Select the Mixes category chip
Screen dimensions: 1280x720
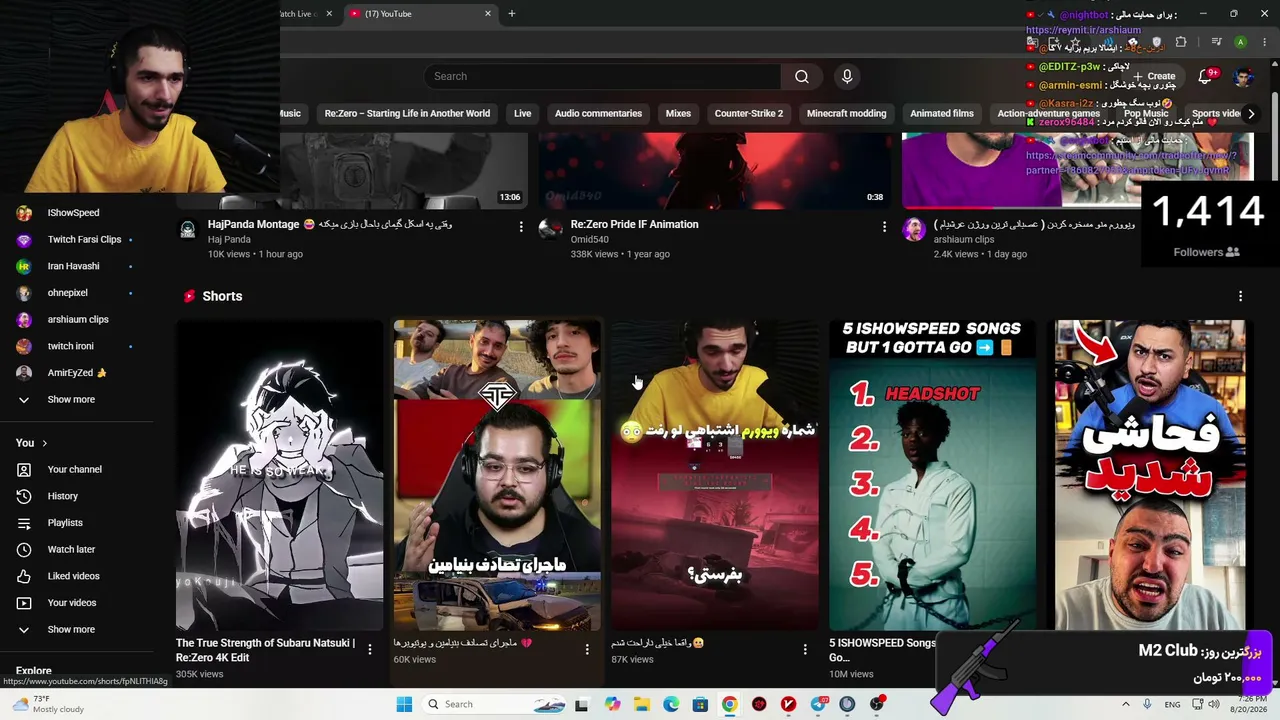coord(678,114)
